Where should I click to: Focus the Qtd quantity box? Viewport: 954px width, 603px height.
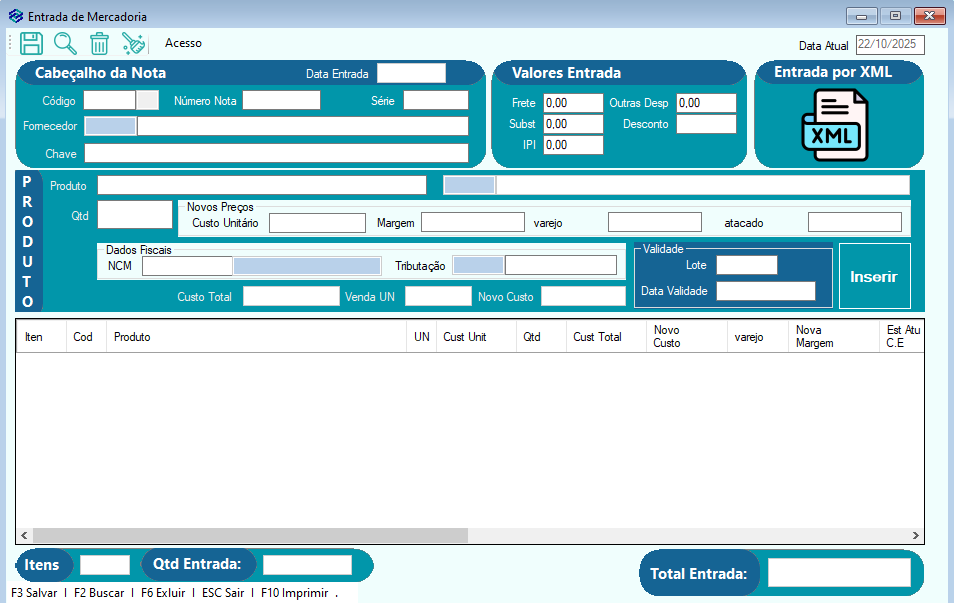click(x=135, y=214)
